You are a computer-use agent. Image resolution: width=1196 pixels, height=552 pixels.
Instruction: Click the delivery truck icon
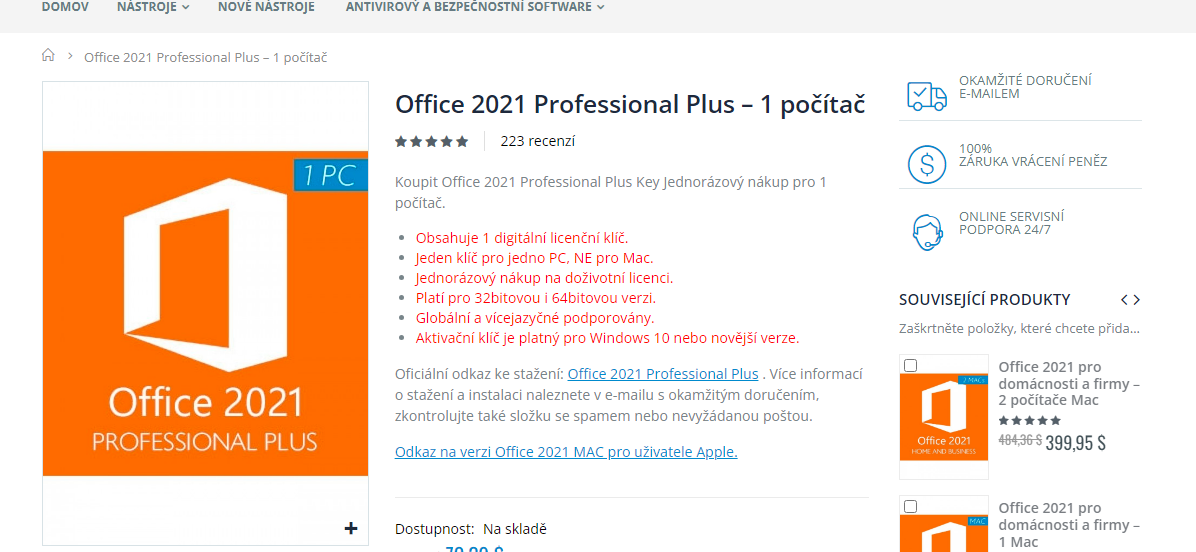coord(926,95)
